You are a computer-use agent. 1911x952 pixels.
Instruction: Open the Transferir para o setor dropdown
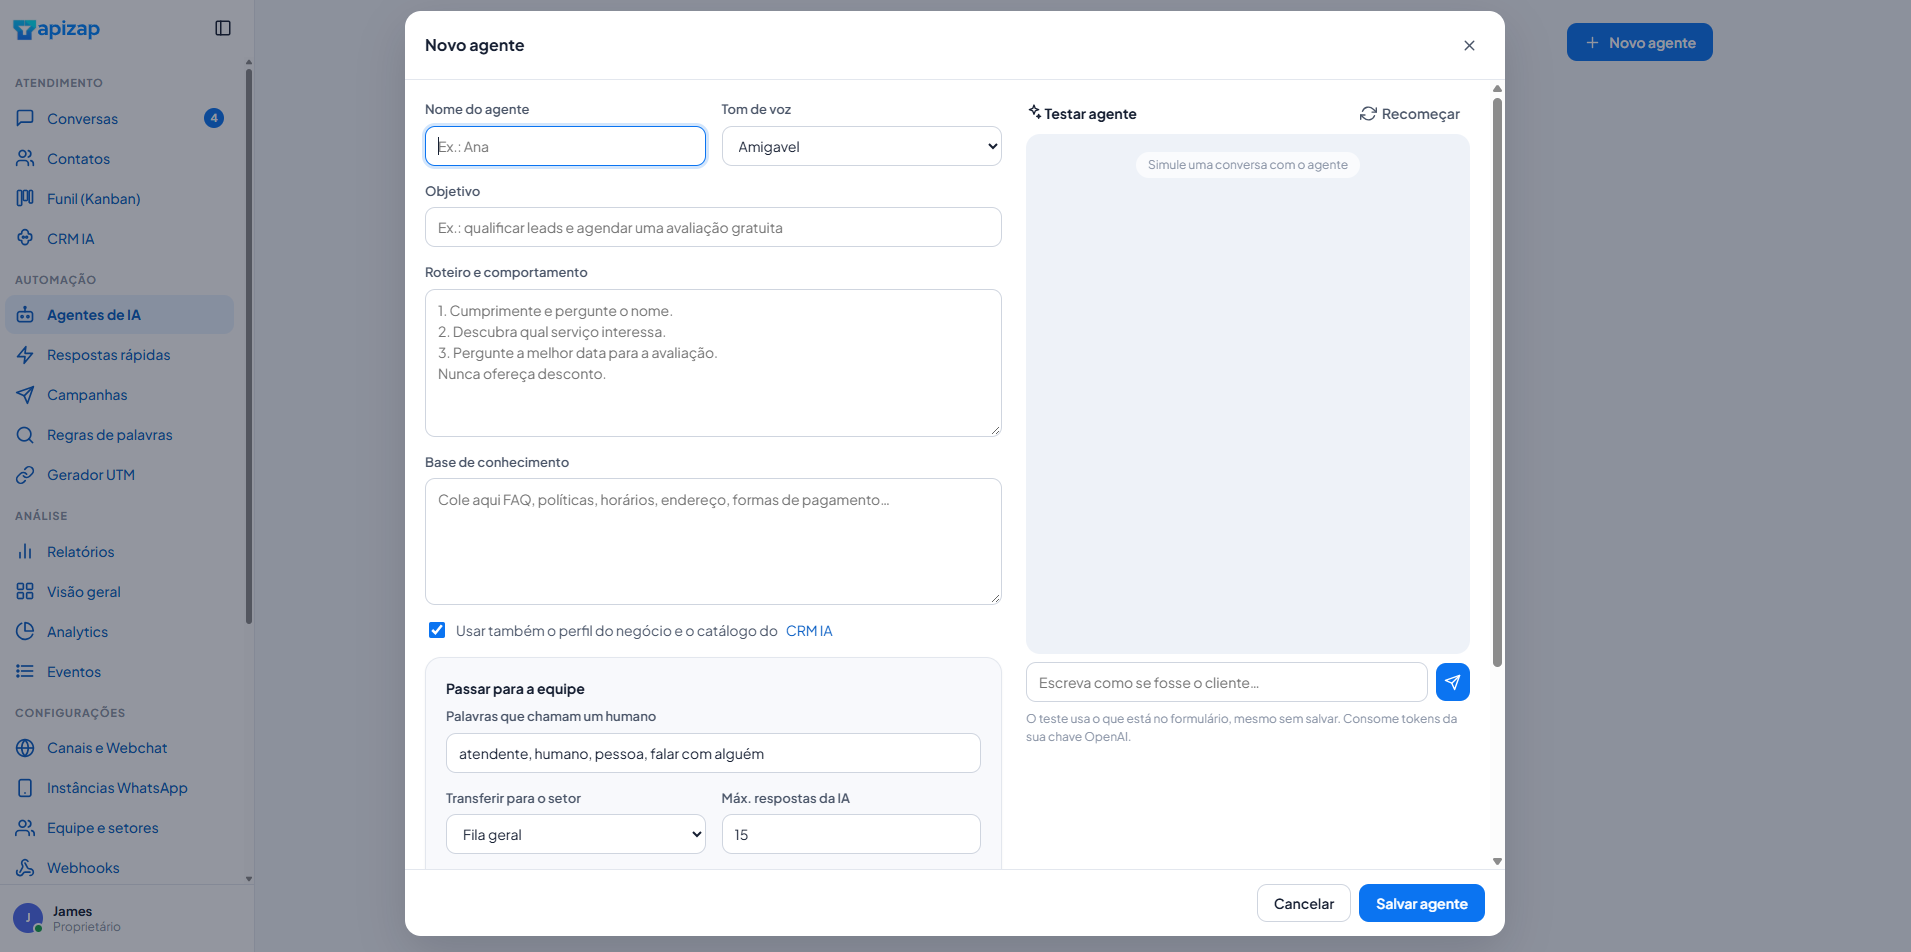(575, 834)
